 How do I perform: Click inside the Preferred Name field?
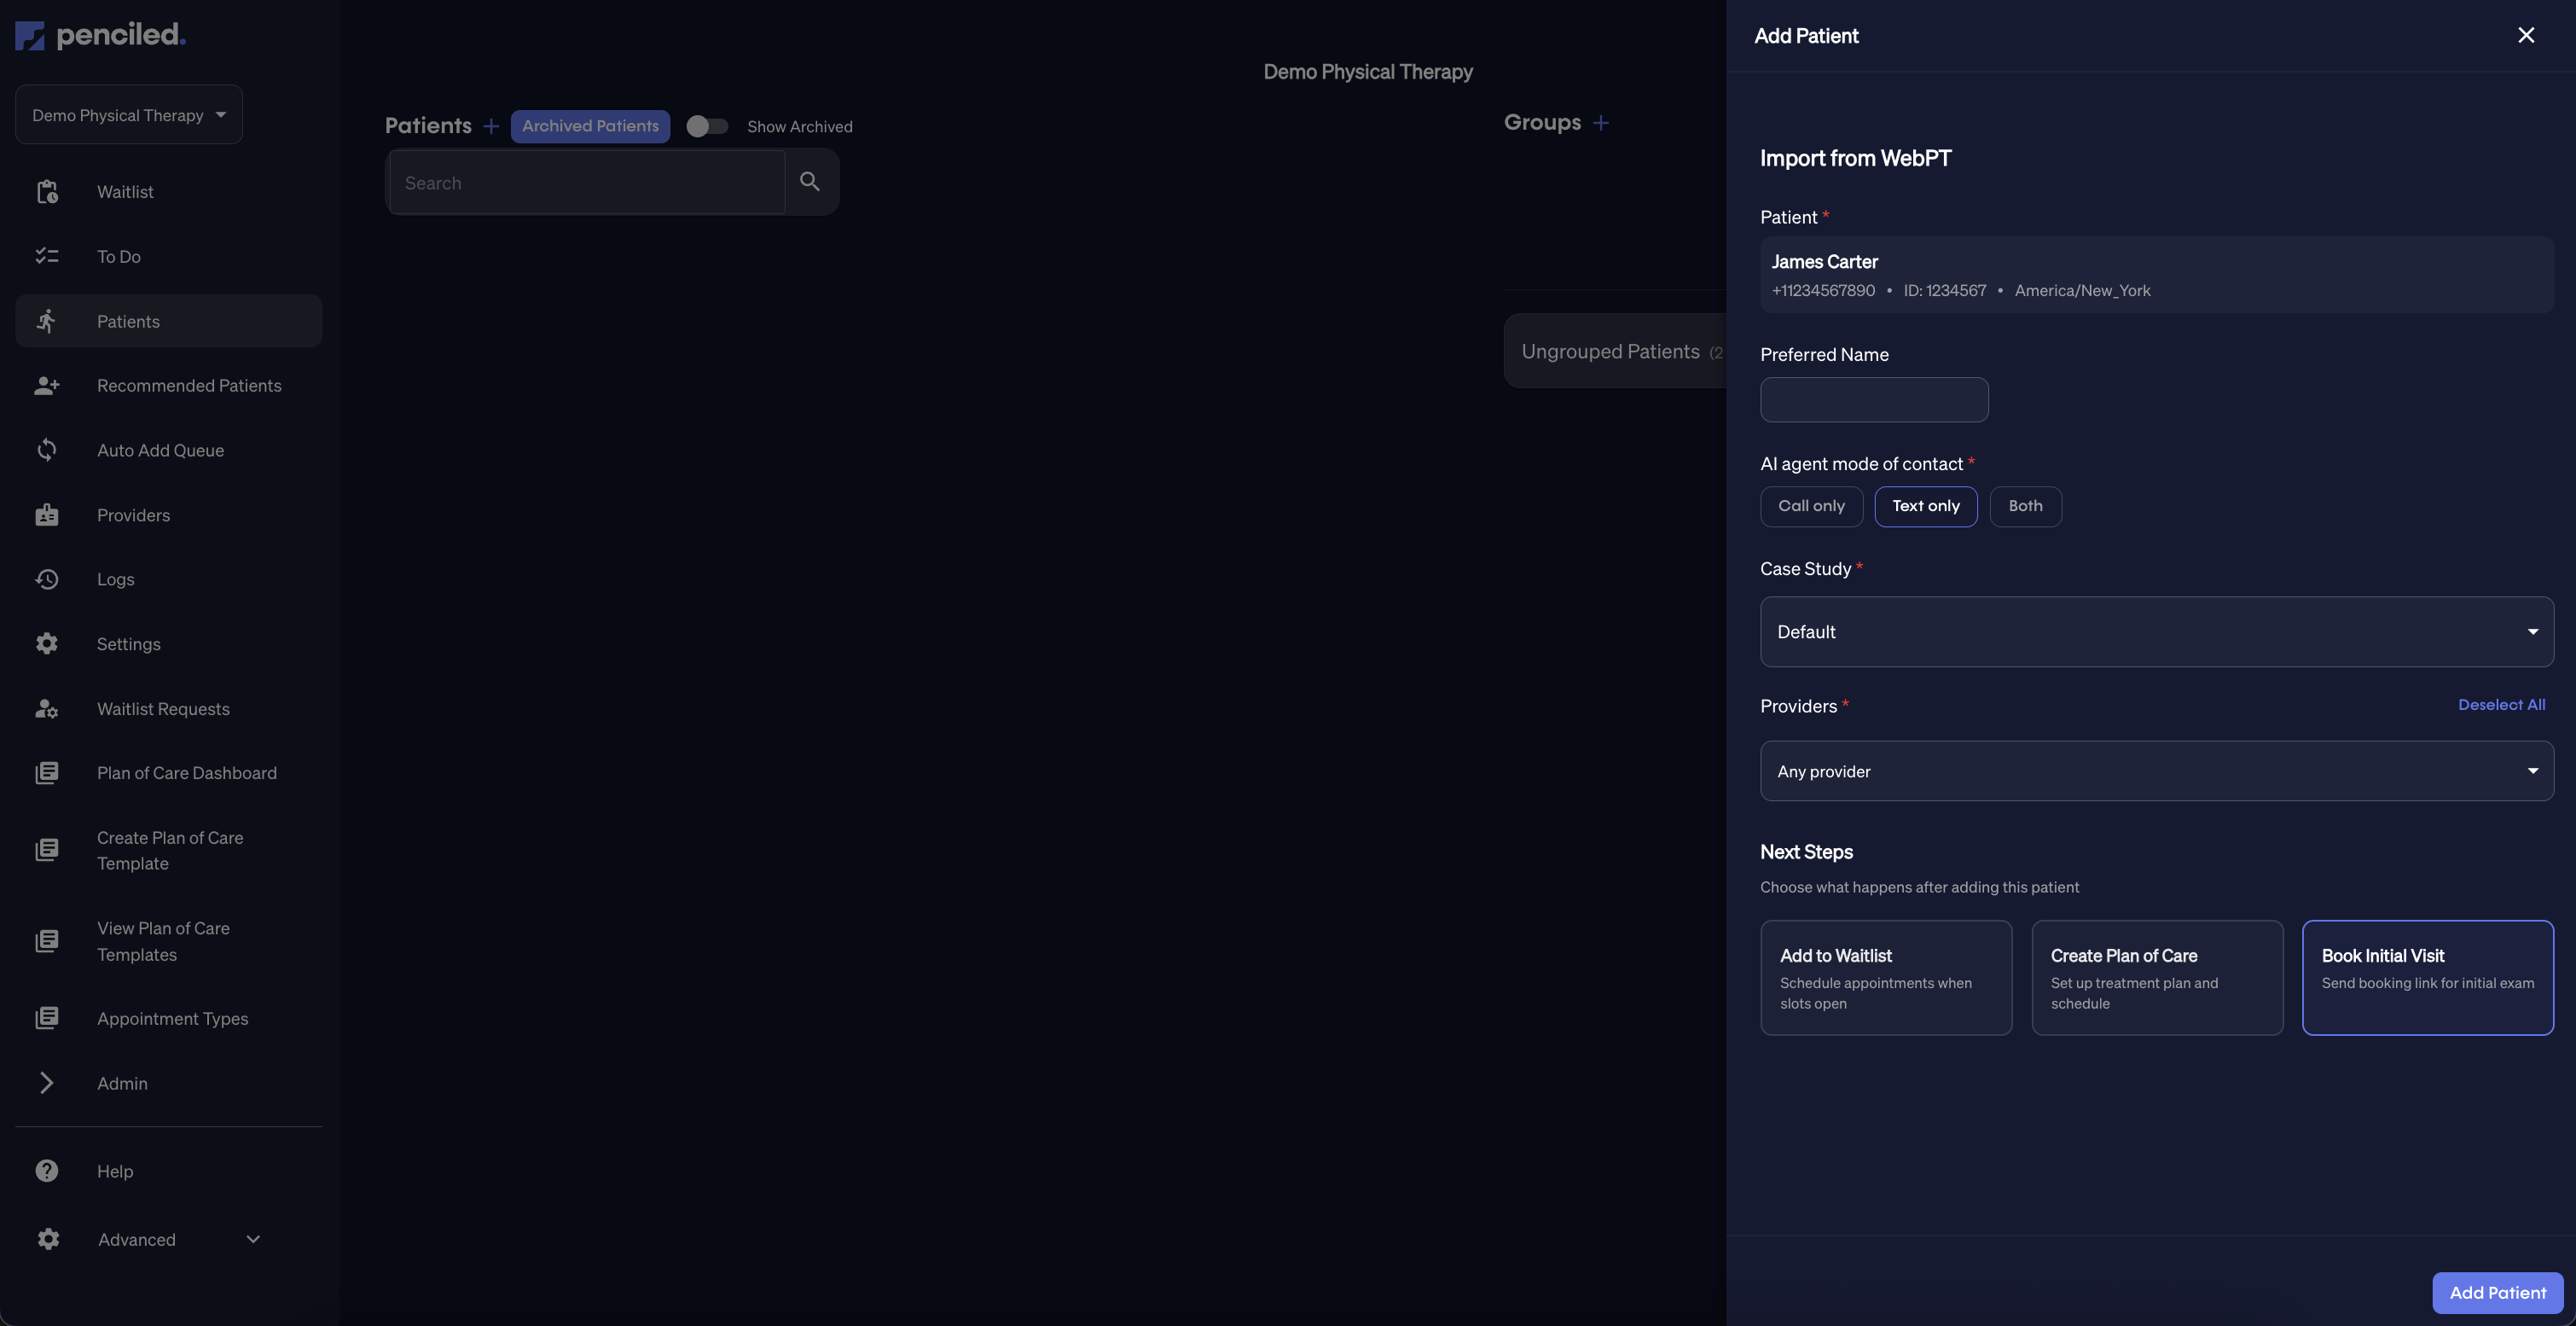tap(1874, 399)
